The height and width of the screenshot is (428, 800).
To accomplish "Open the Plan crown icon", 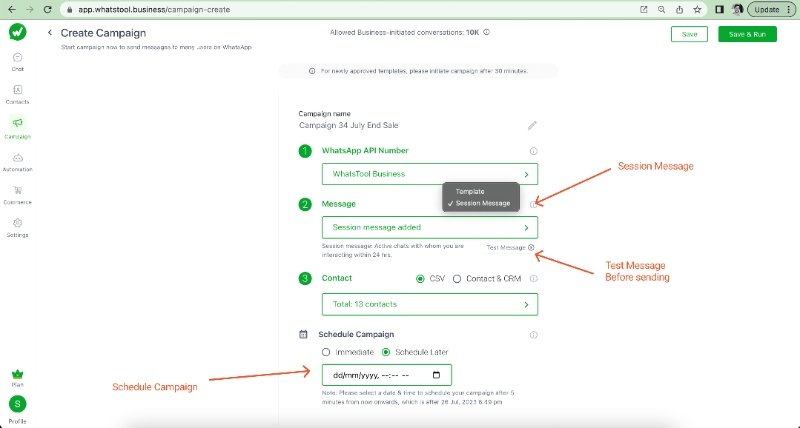I will tap(18, 374).
